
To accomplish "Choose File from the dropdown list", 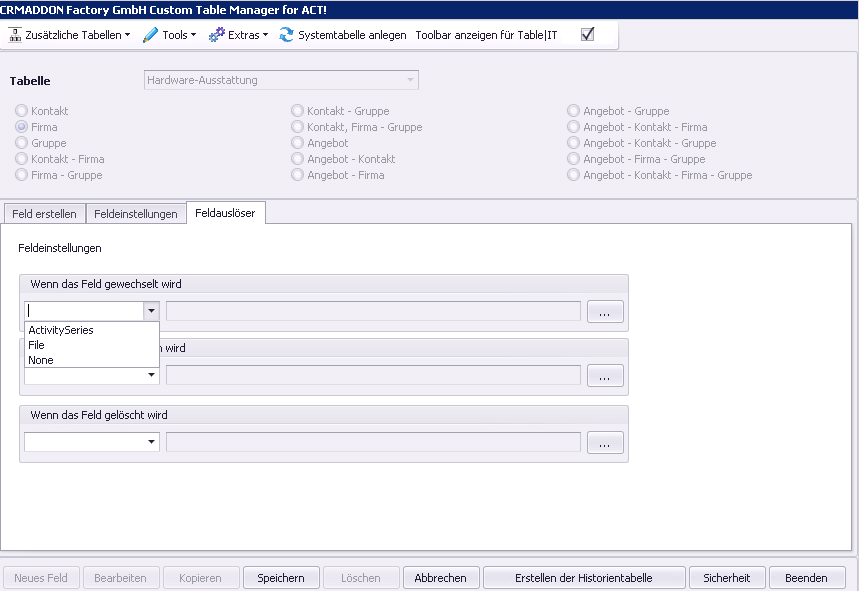I will (x=92, y=345).
